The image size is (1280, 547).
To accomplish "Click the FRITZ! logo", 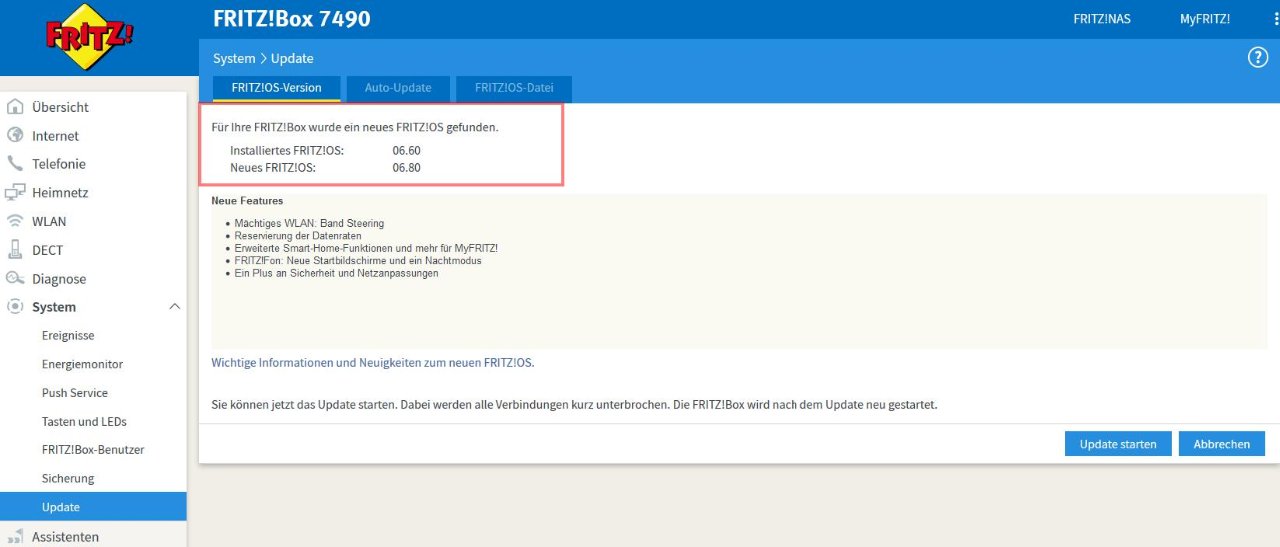I will [x=90, y=37].
